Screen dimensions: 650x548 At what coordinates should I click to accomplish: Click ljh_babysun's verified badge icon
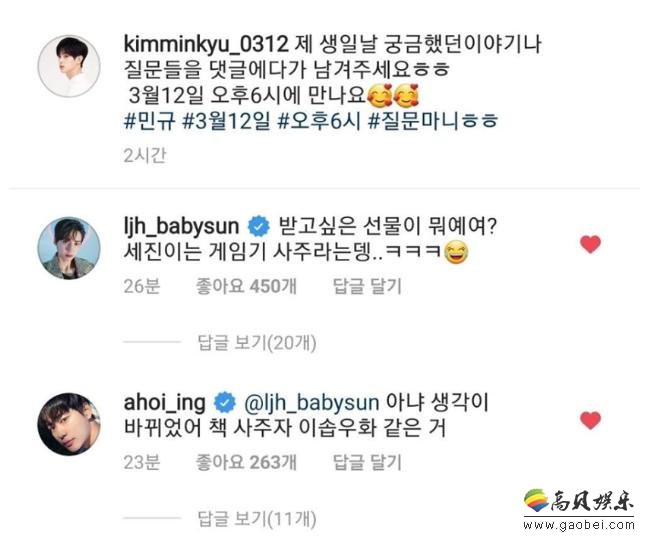[x=259, y=226]
